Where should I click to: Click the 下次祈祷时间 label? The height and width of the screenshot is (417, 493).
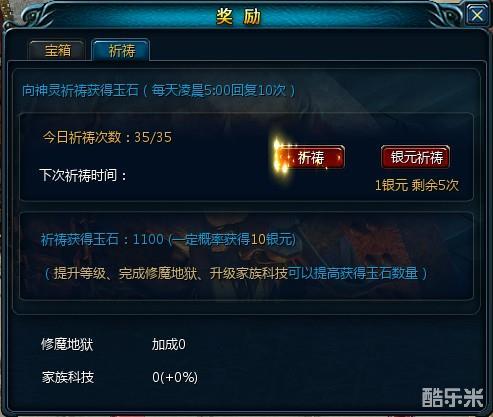83,175
